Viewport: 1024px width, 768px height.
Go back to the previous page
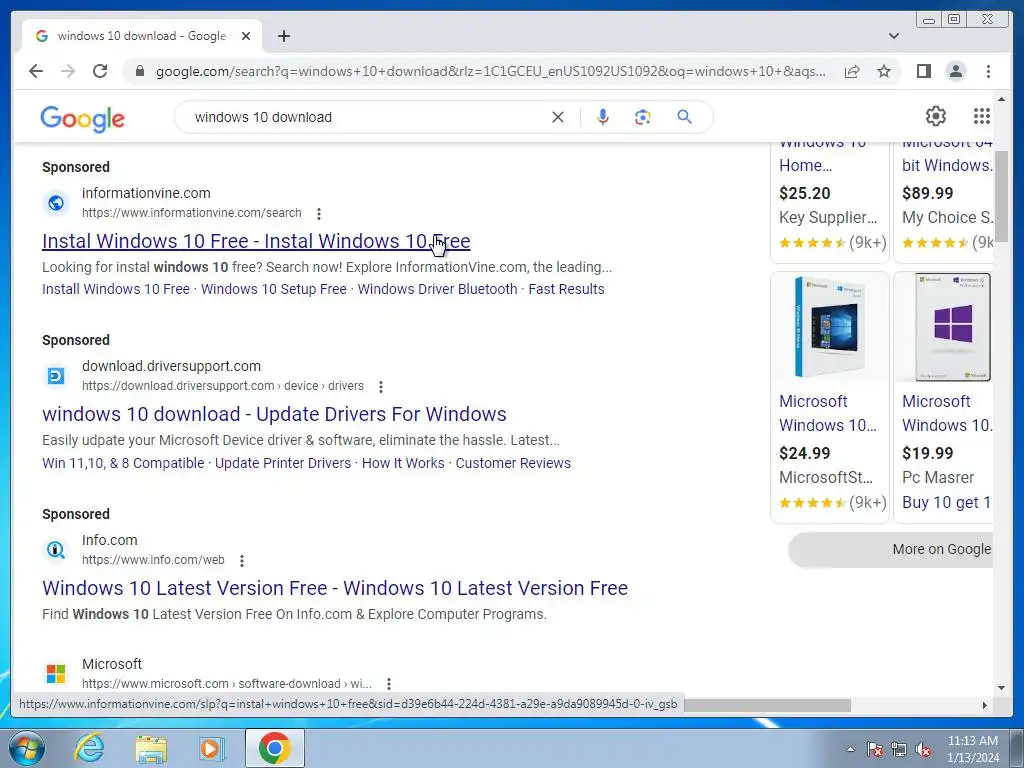(36, 71)
